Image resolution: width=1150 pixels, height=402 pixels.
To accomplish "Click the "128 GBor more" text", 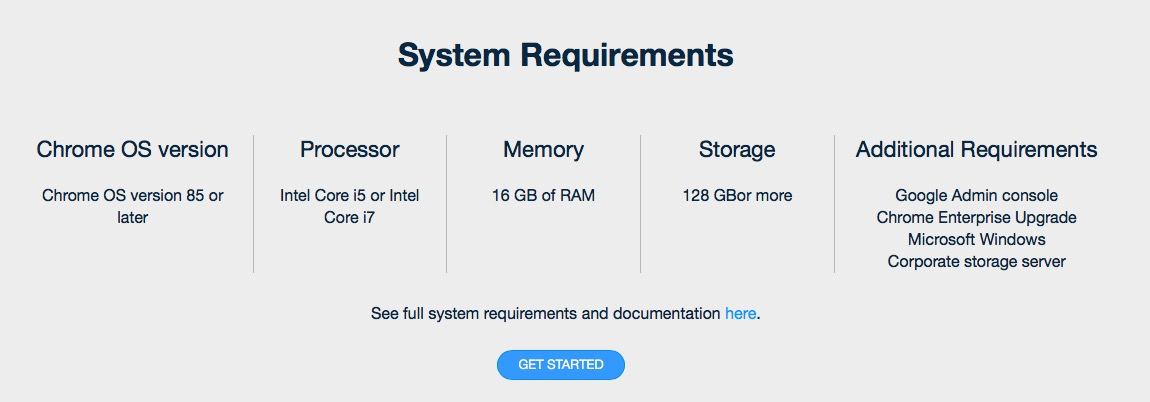I will tap(737, 196).
